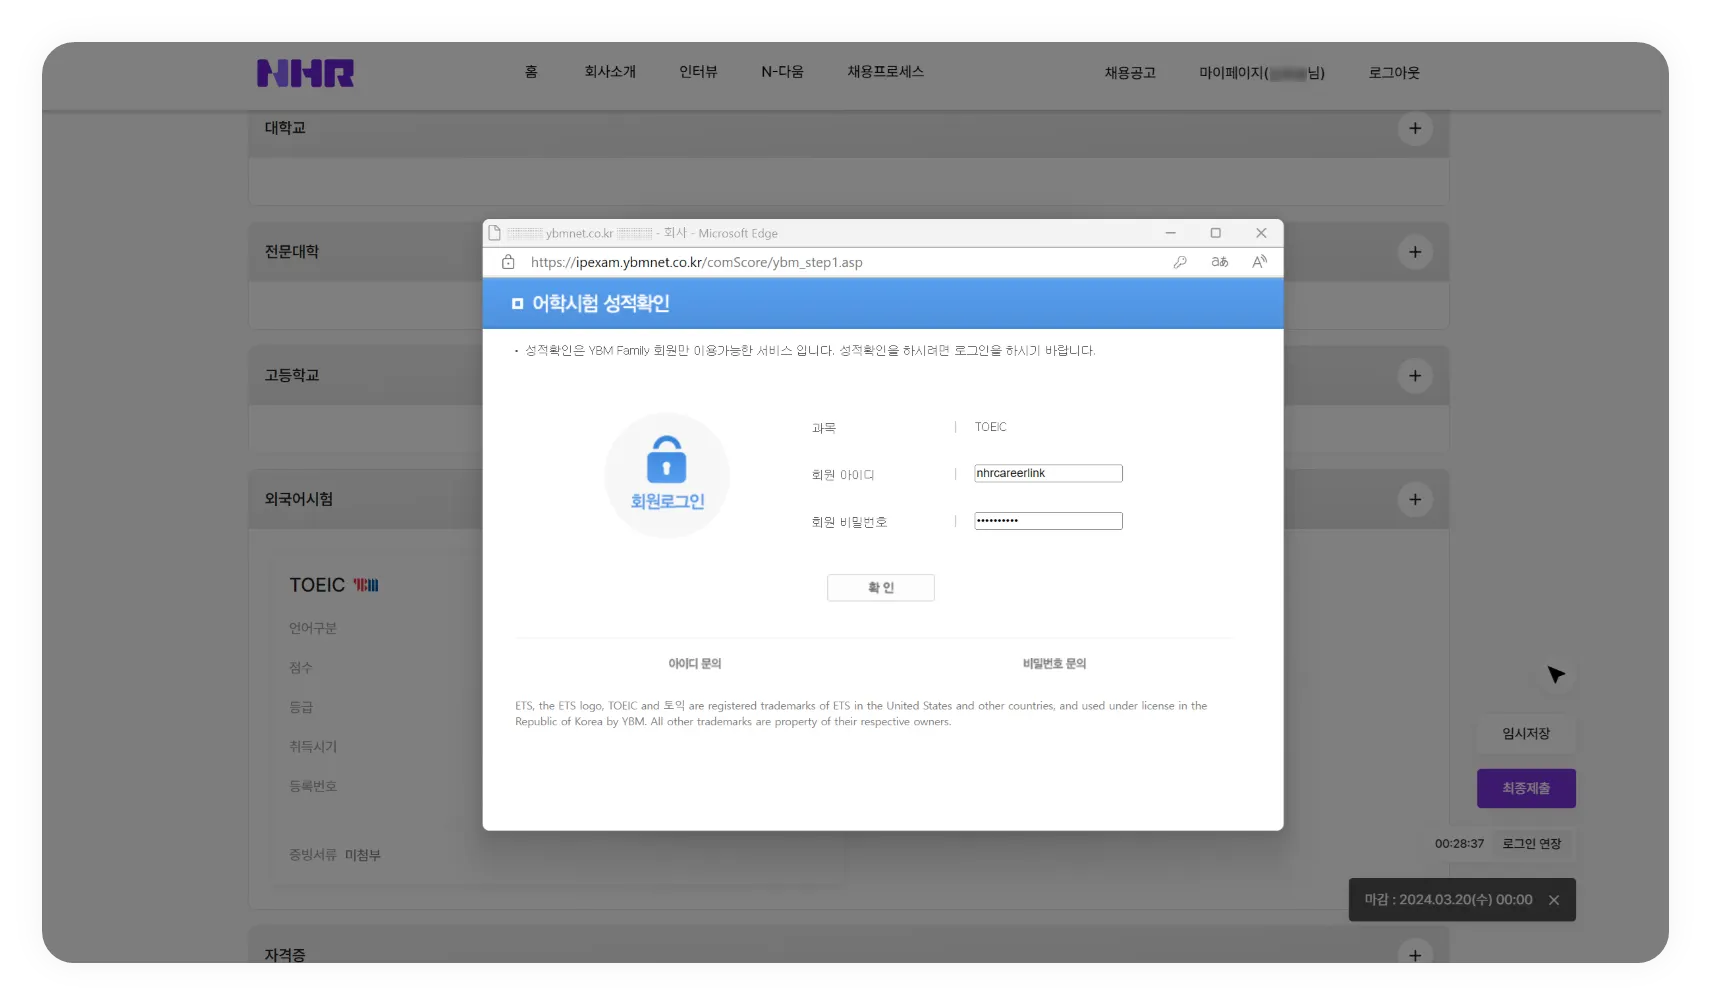The height and width of the screenshot is (1005, 1711).
Task: Open the 비밀번호 문의 link
Action: point(1054,663)
